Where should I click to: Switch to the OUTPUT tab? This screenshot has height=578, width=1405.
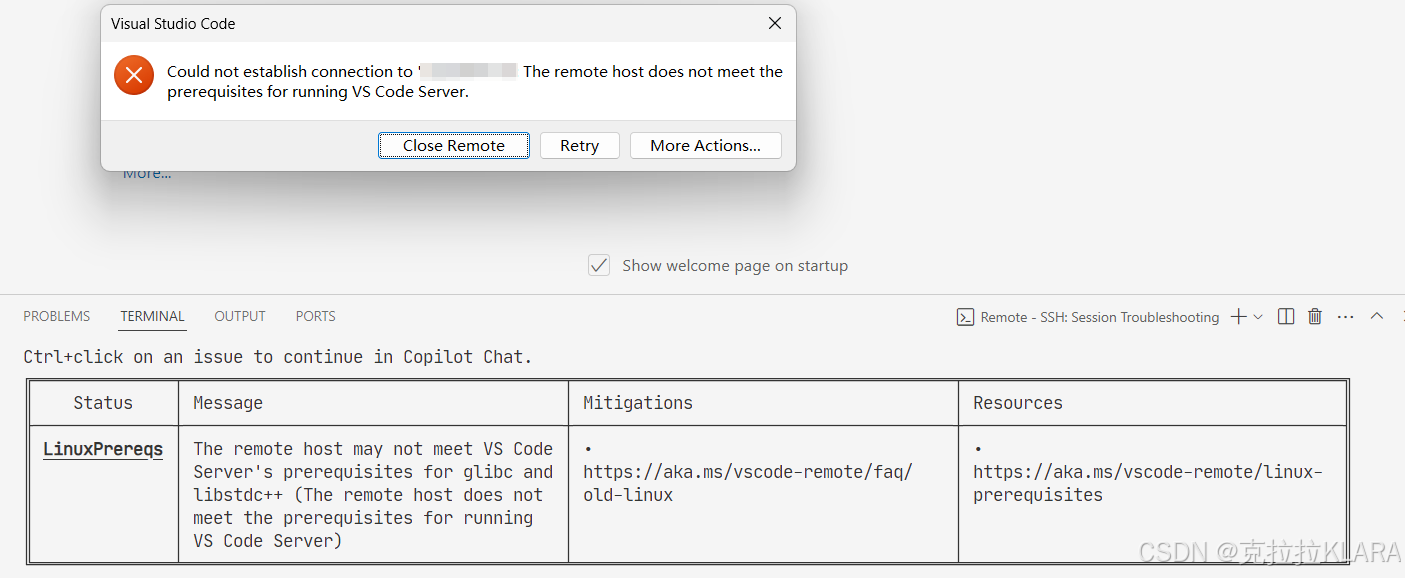pyautogui.click(x=240, y=316)
